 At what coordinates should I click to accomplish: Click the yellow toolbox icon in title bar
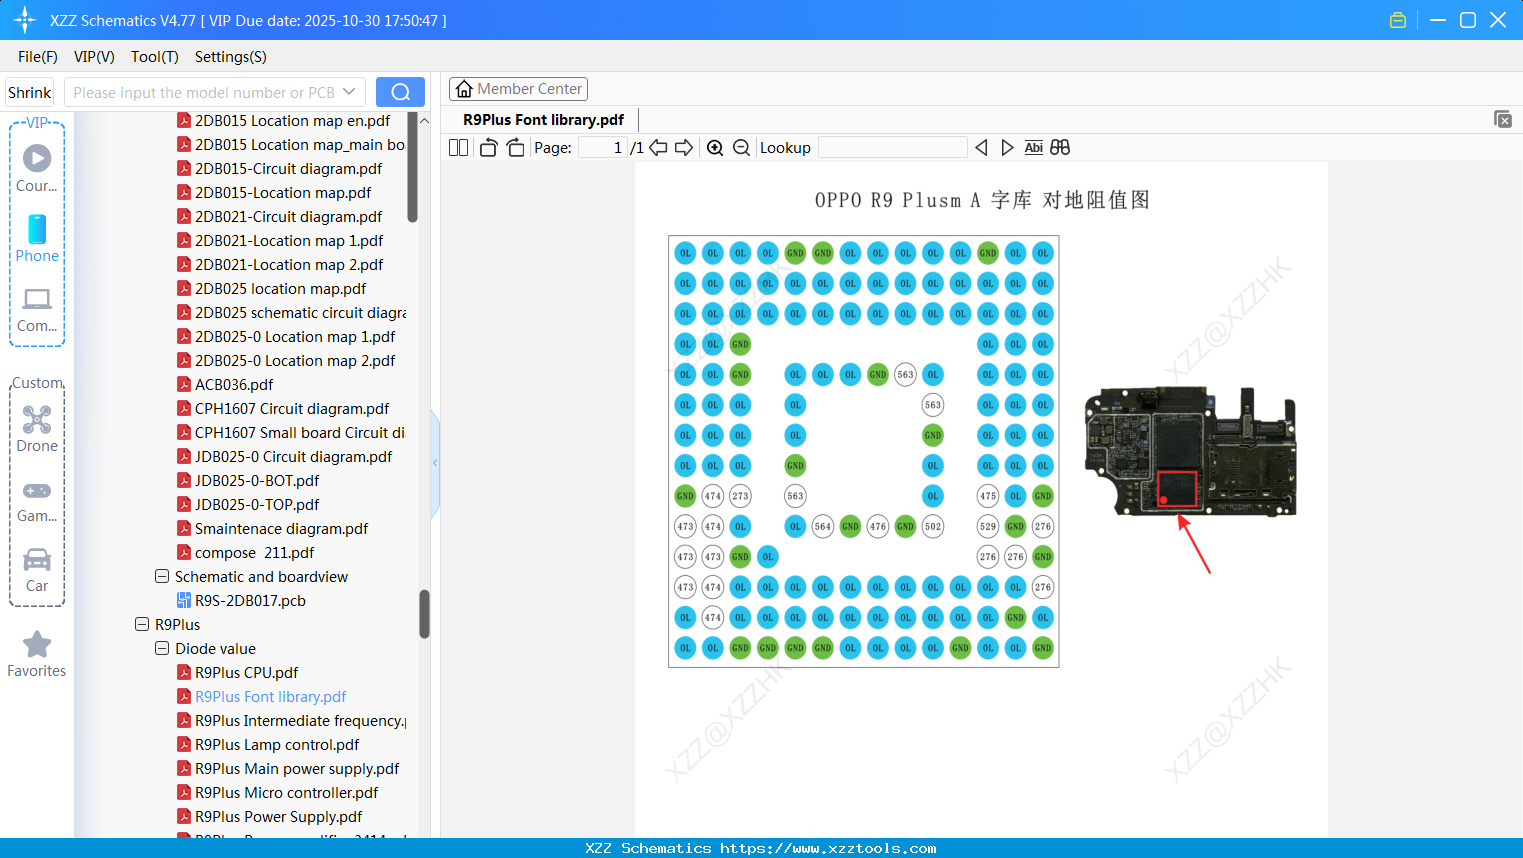1398,20
